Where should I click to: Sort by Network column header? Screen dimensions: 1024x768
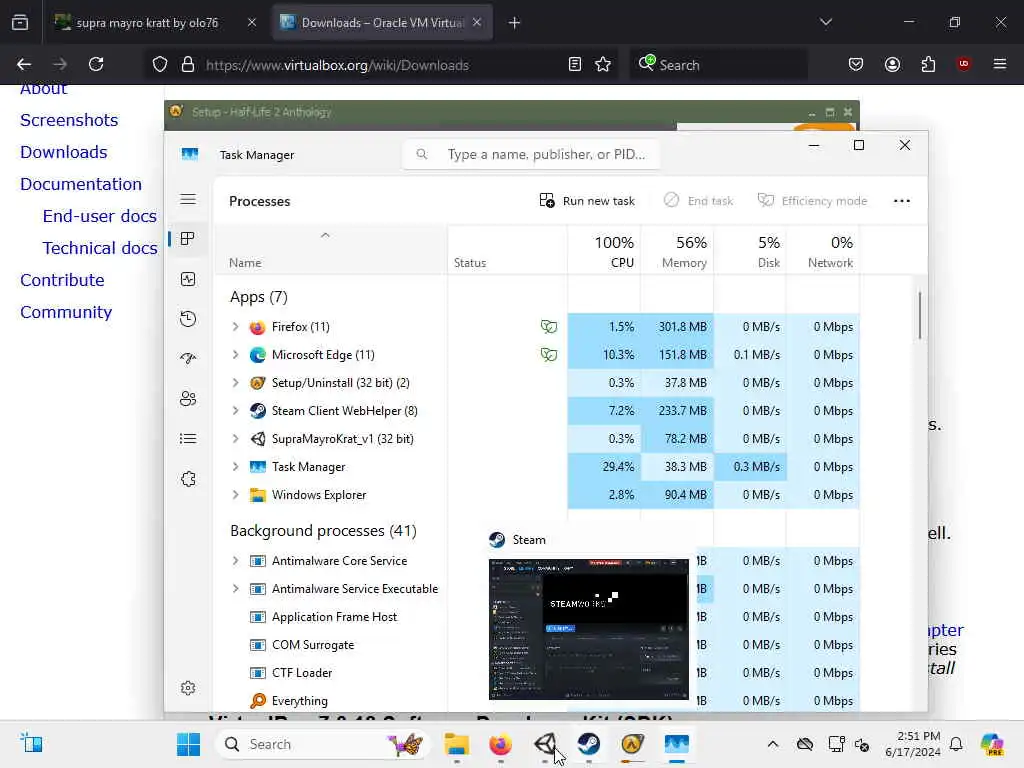[x=823, y=251]
